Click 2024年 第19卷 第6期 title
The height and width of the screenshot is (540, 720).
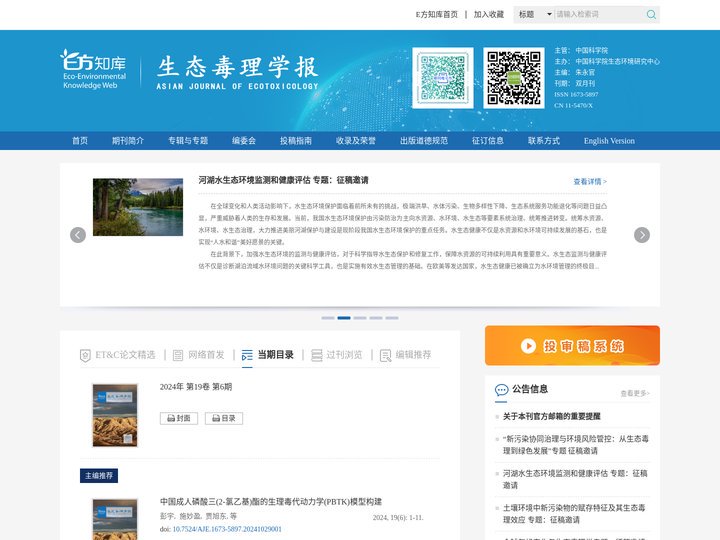pyautogui.click(x=196, y=387)
